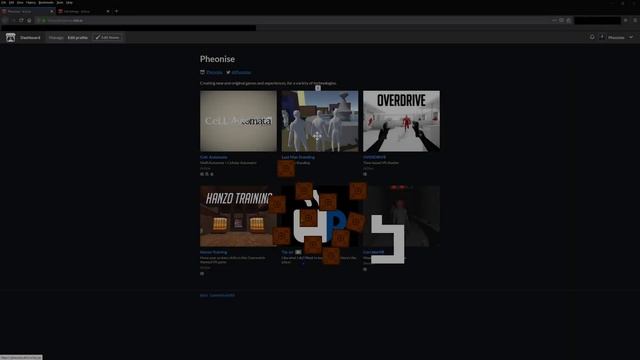Switch to the second browser tab
Screen dimensions: 640x360
click(x=84, y=11)
